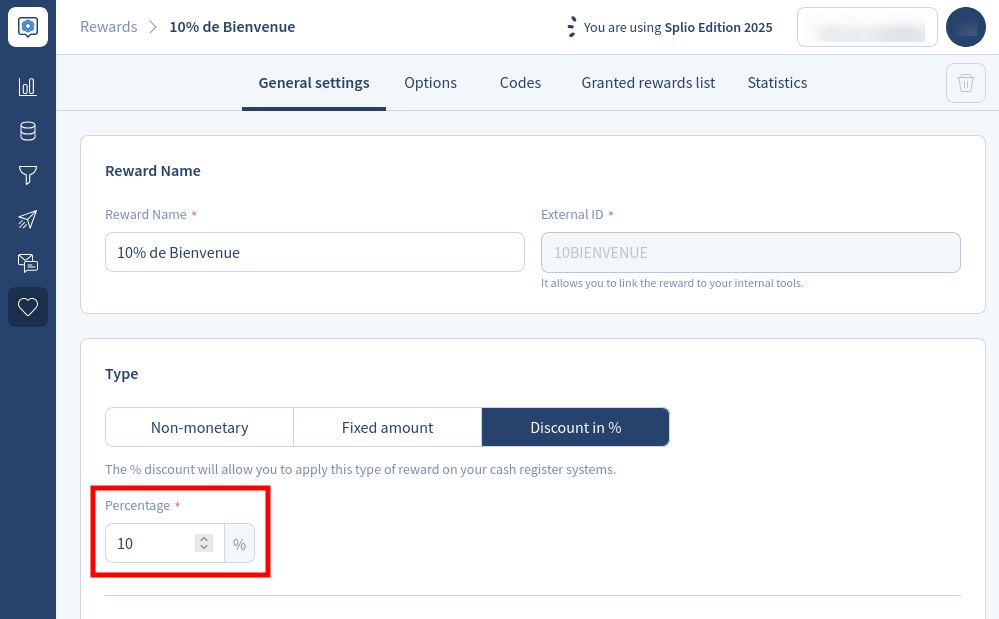999x619 pixels.
Task: Click the funnel filter sidebar icon
Action: click(28, 176)
